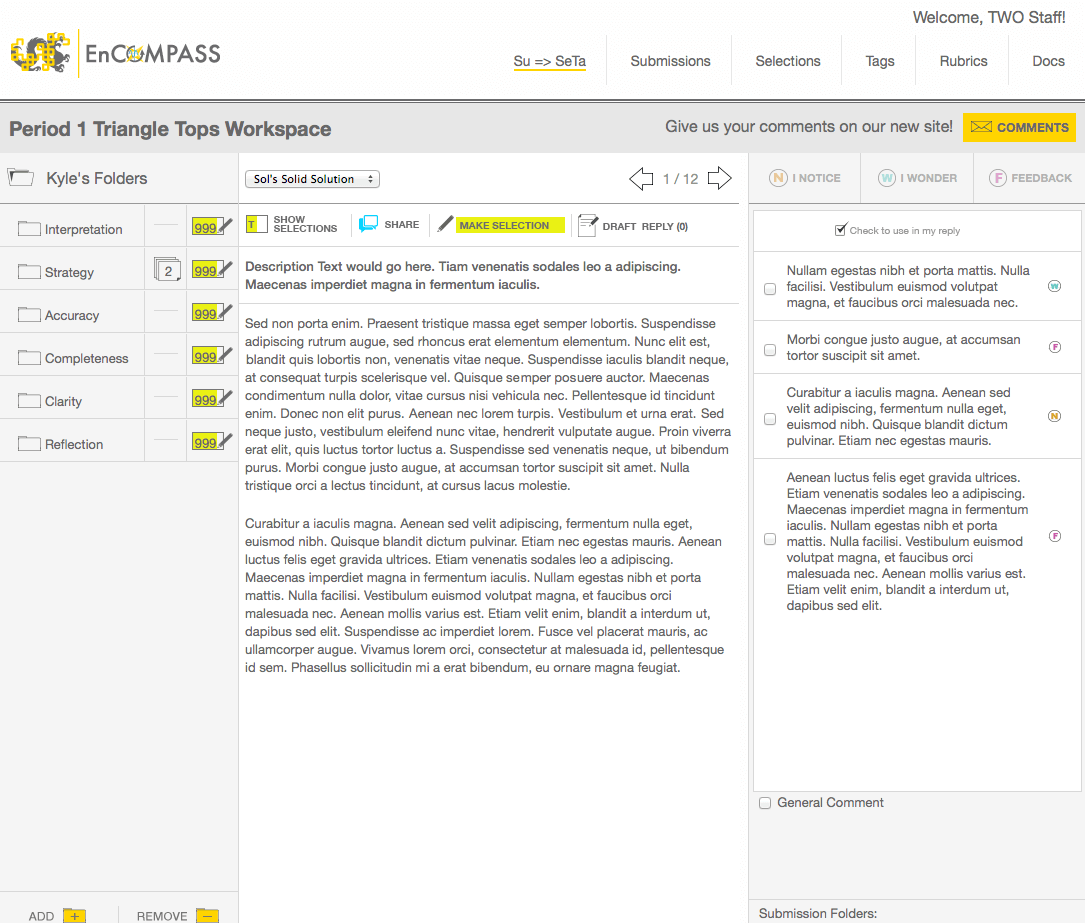This screenshot has height=923, width=1085.
Task: Click the yellow Add folder plus icon
Action: point(74,915)
